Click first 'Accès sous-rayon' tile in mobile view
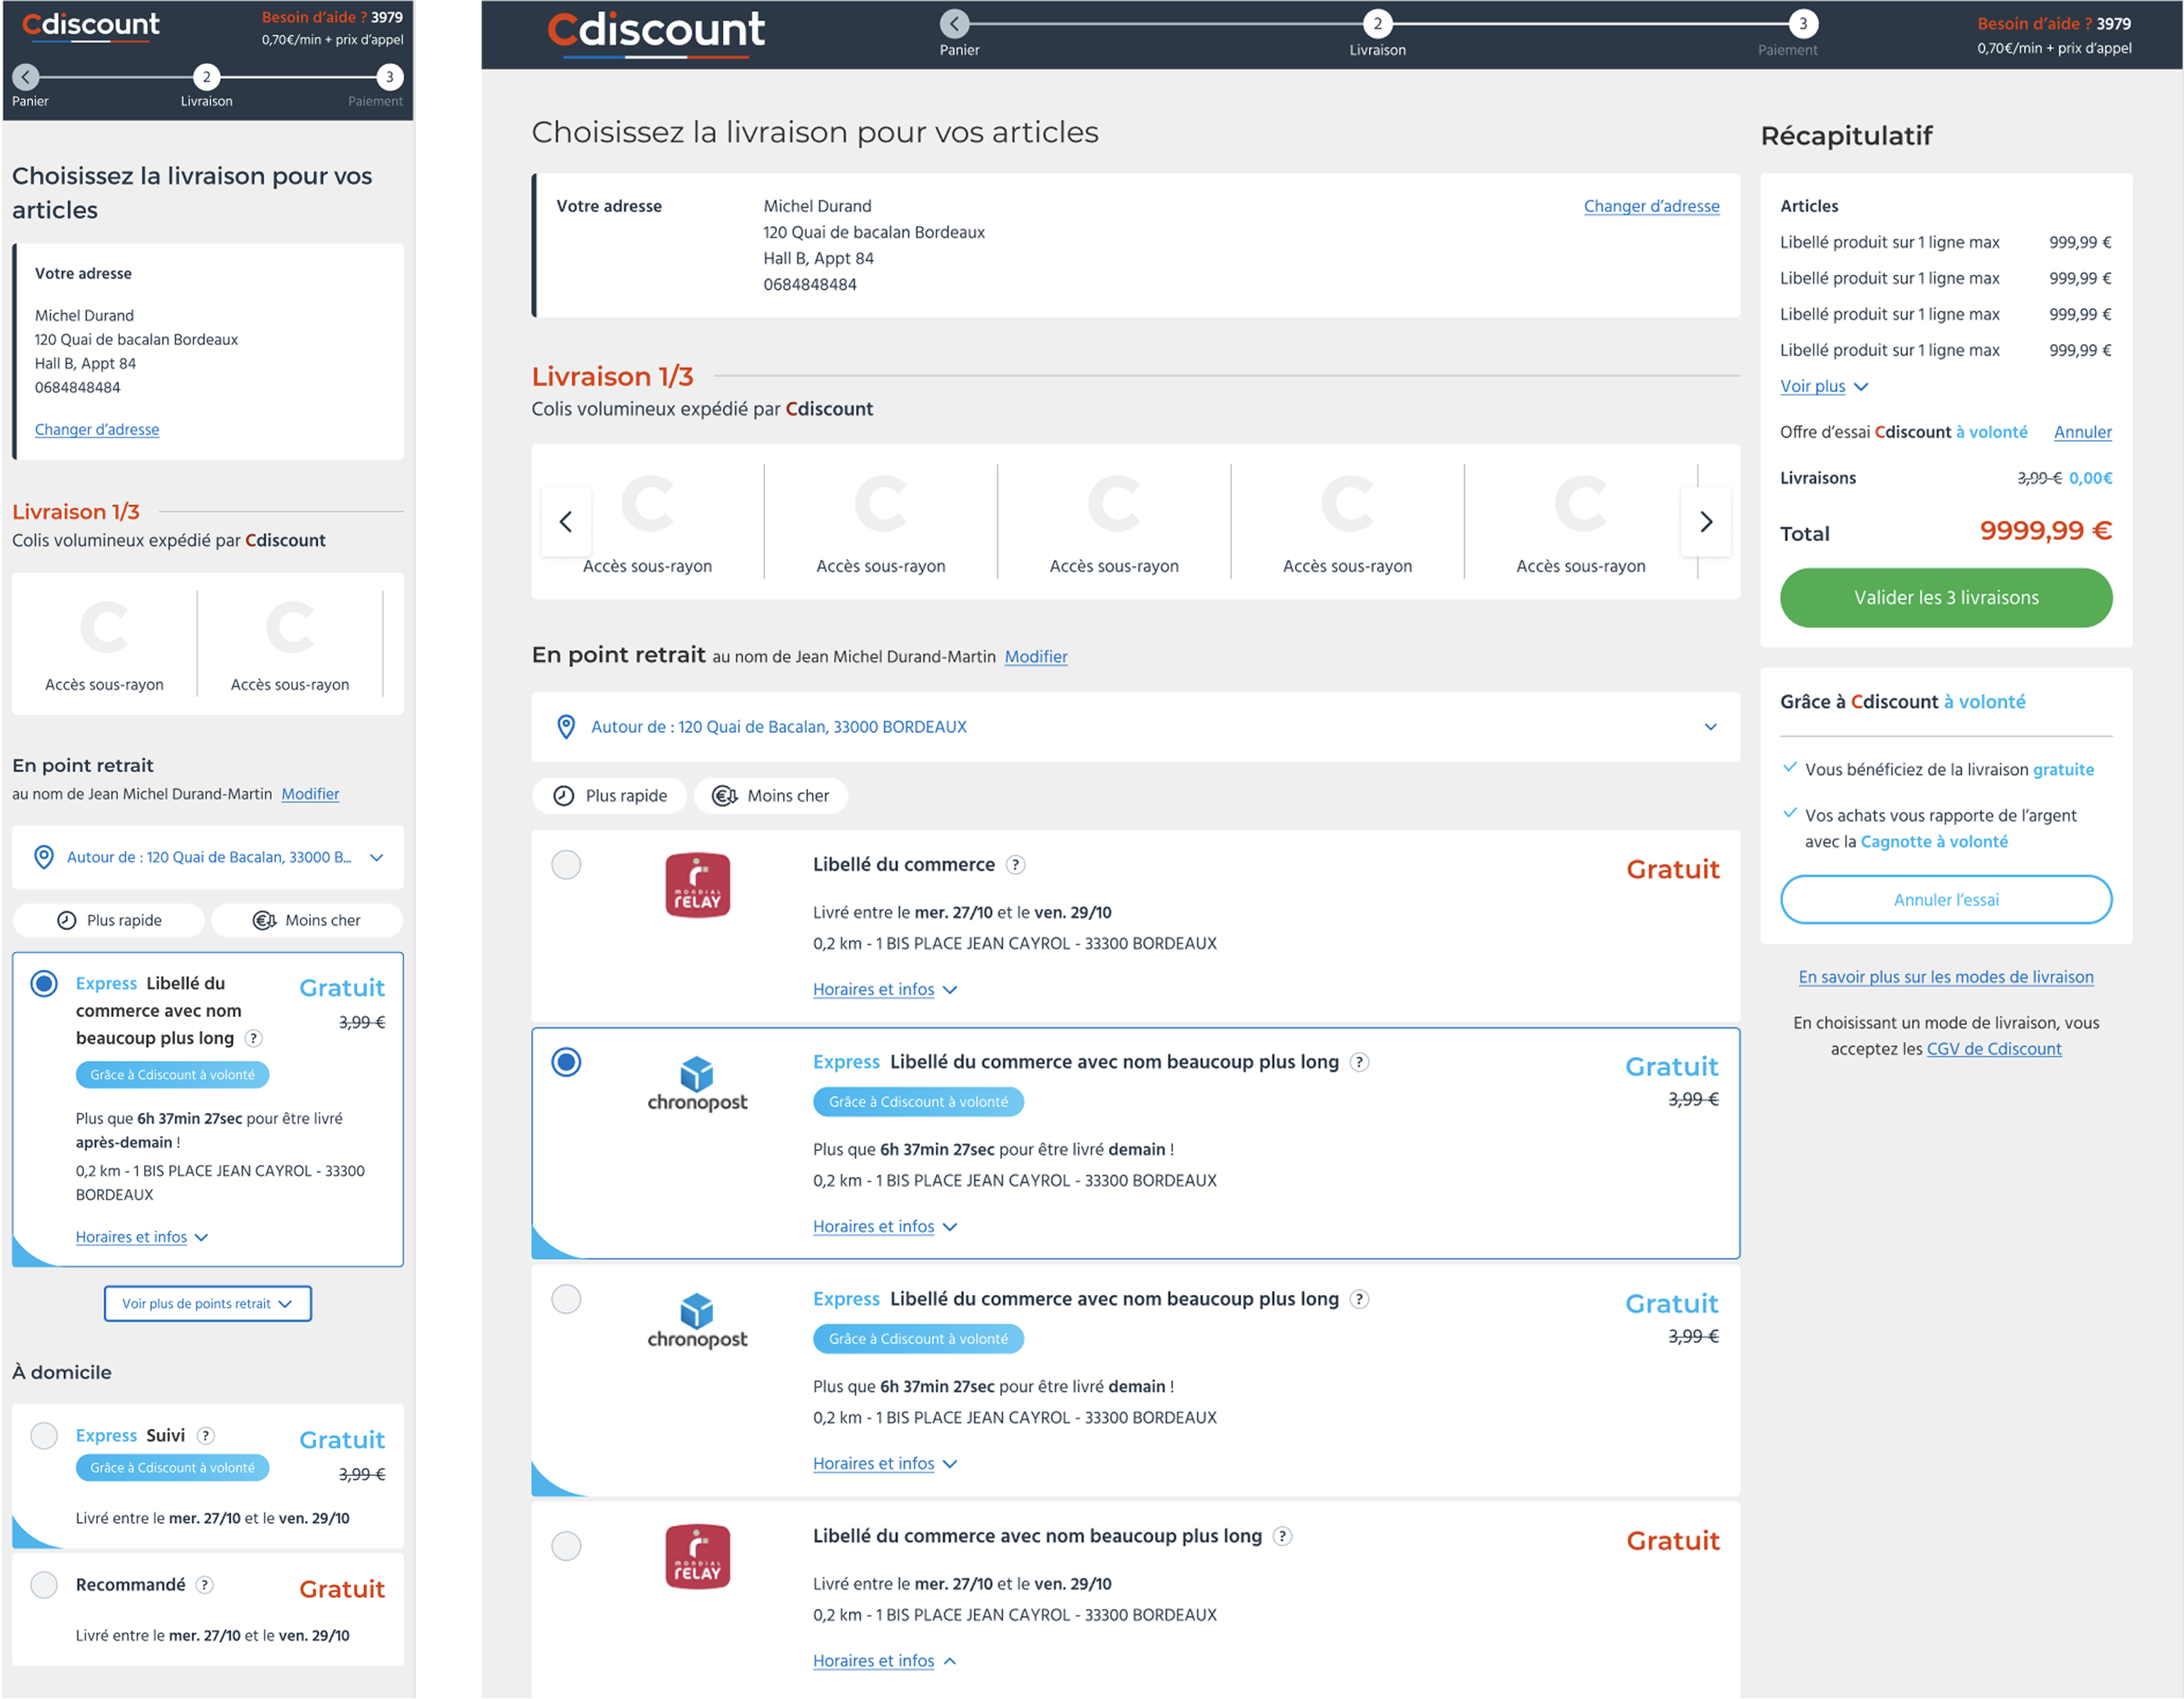 coord(104,643)
